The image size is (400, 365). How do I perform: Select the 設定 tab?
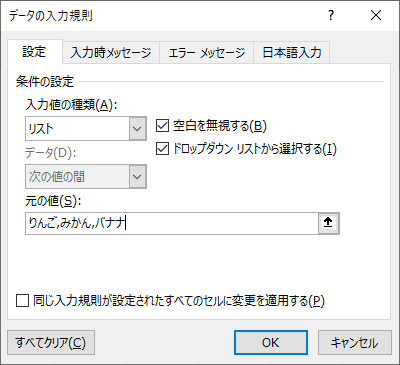pyautogui.click(x=35, y=52)
